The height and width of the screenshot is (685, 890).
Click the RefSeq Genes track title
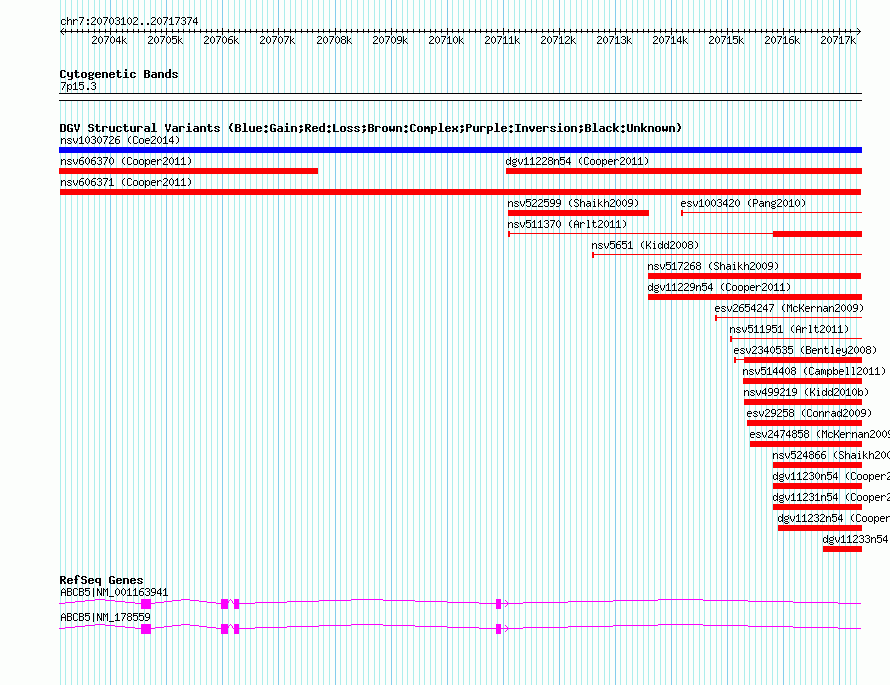(101, 580)
